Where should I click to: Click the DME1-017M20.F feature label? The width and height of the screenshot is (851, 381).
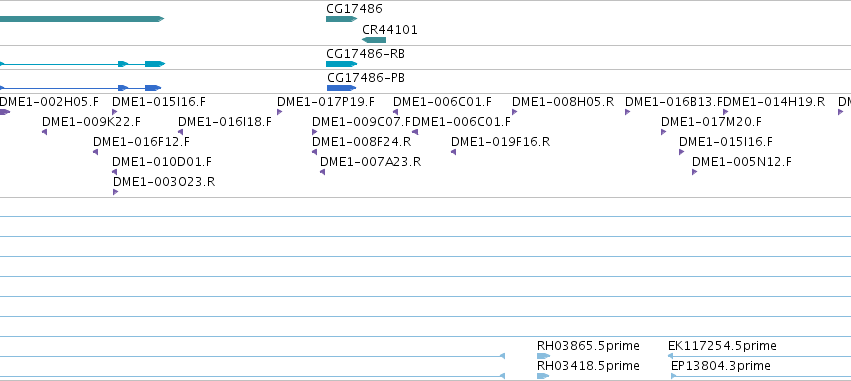click(x=712, y=122)
